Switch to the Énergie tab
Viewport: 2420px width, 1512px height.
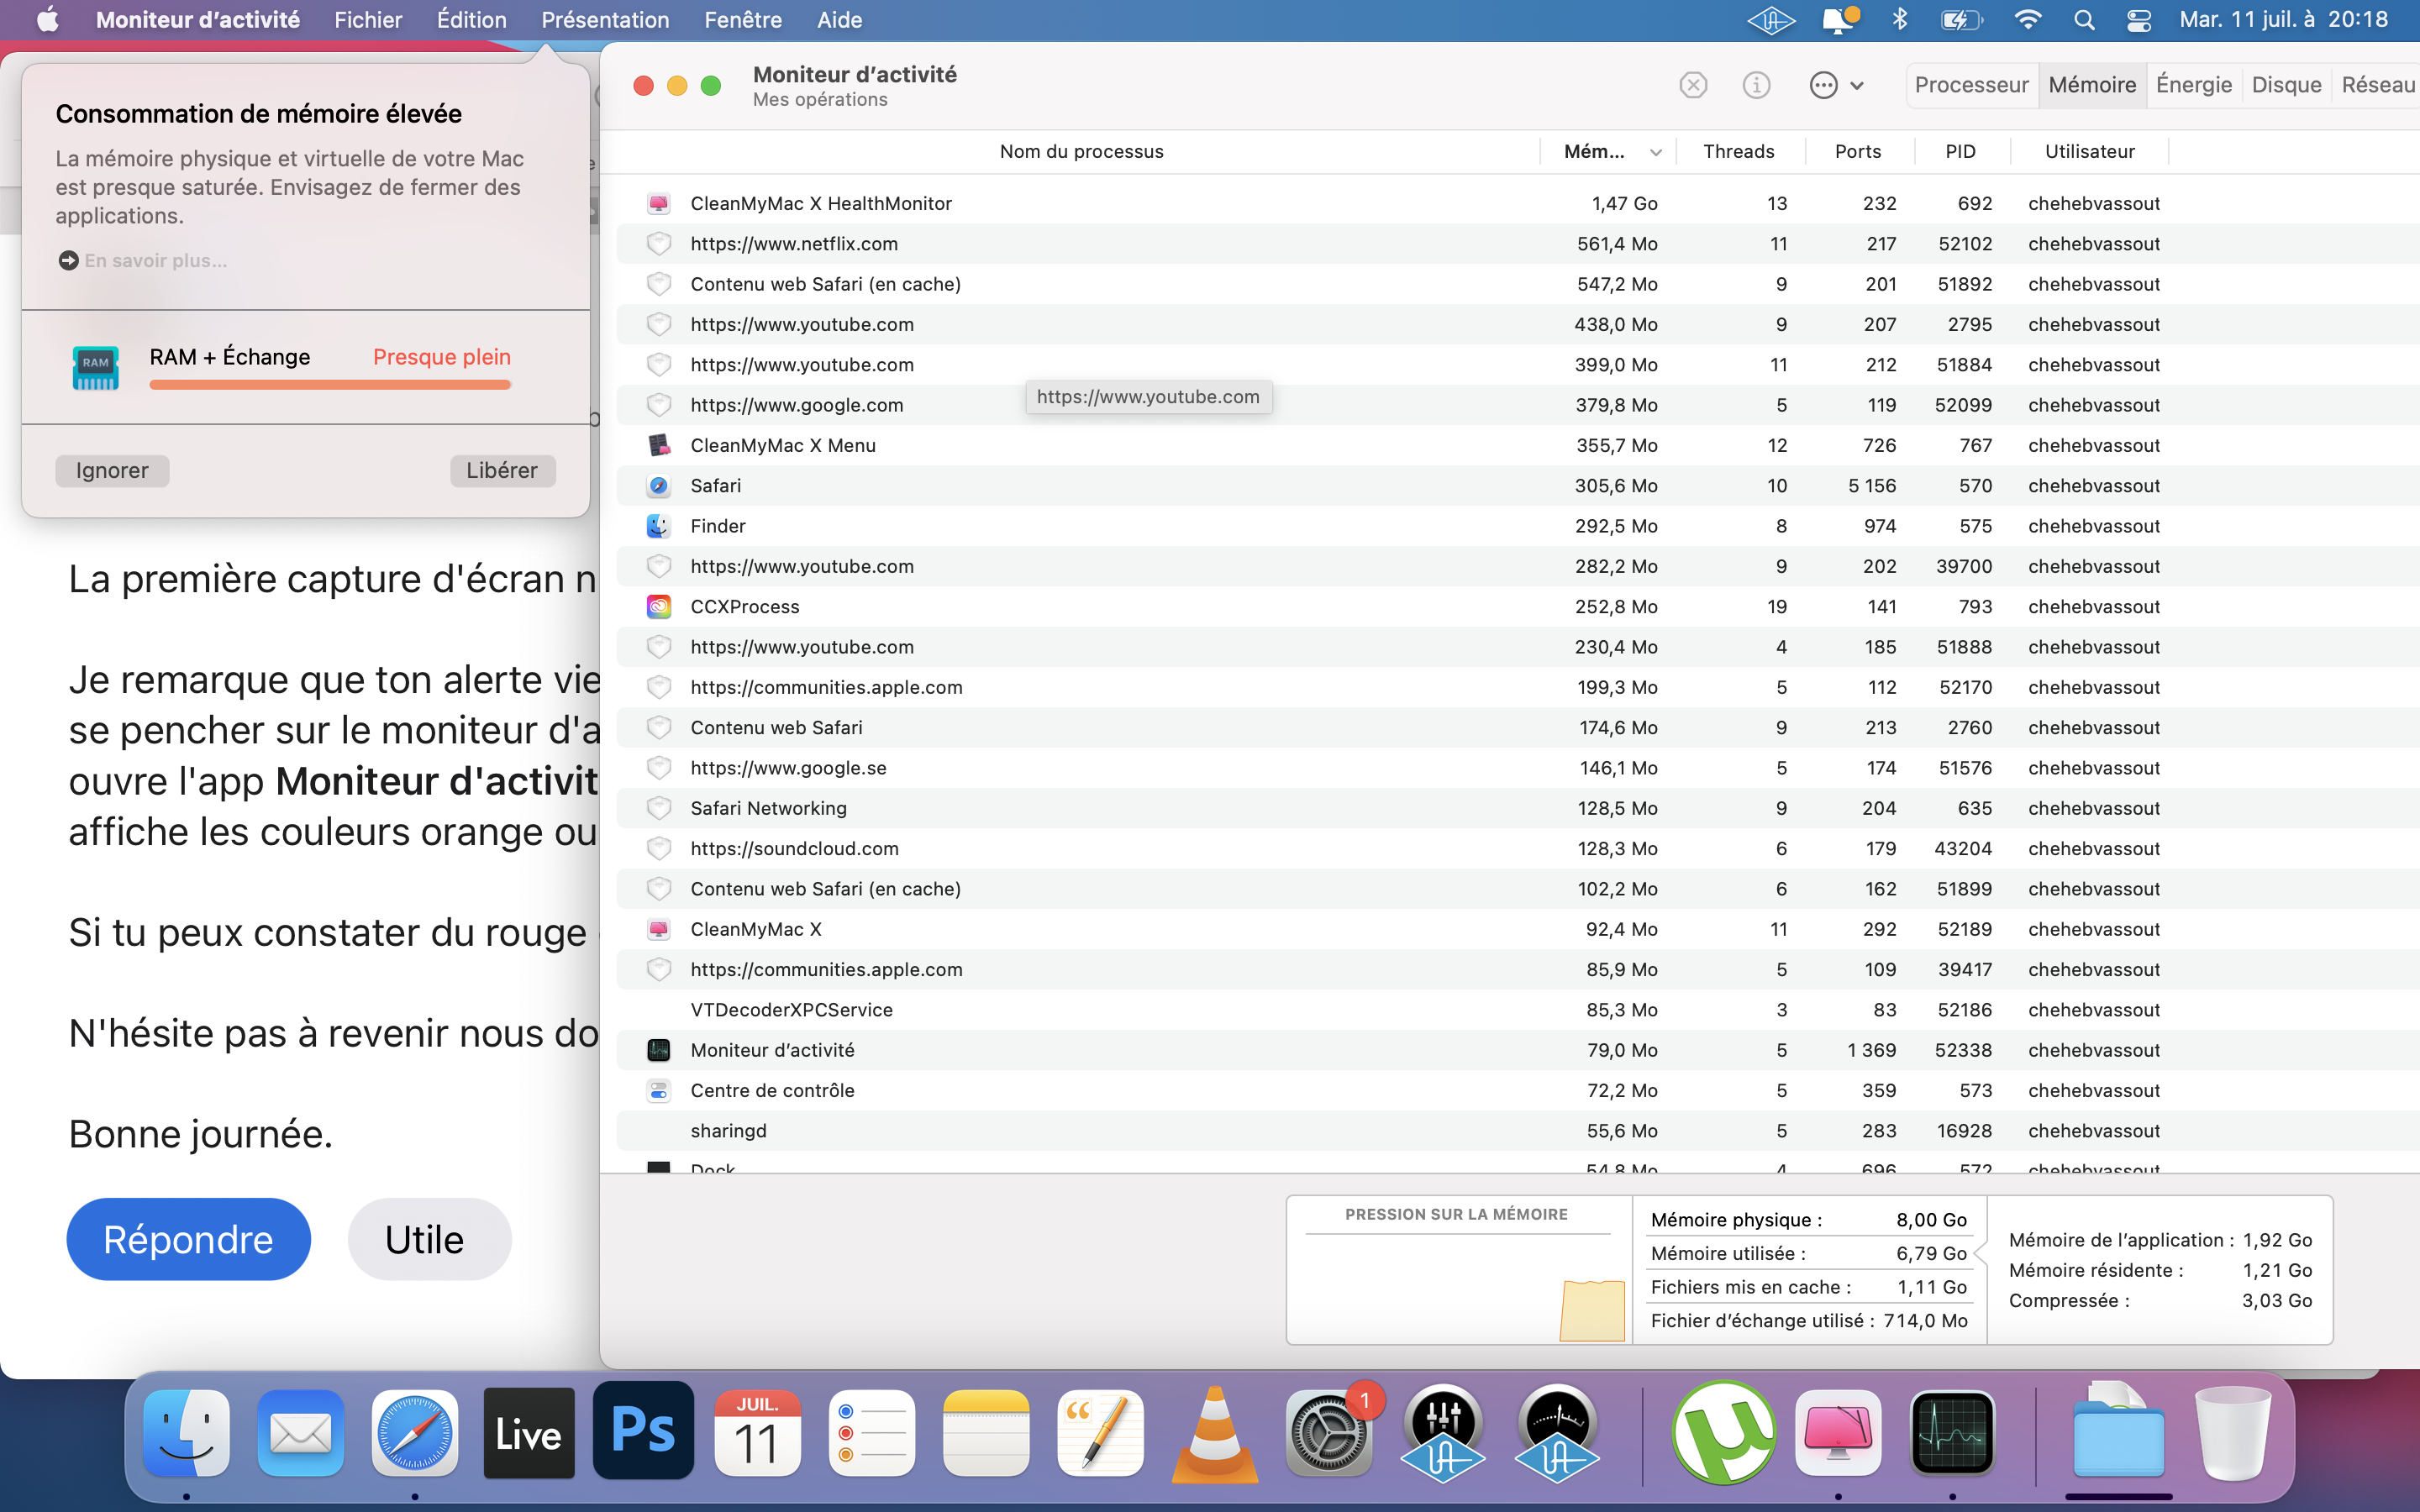[2193, 85]
